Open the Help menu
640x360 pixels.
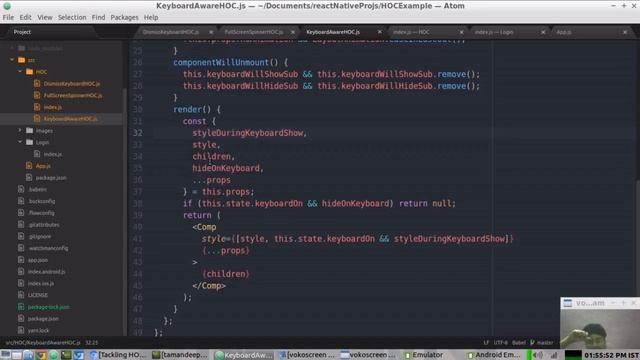tap(151, 17)
